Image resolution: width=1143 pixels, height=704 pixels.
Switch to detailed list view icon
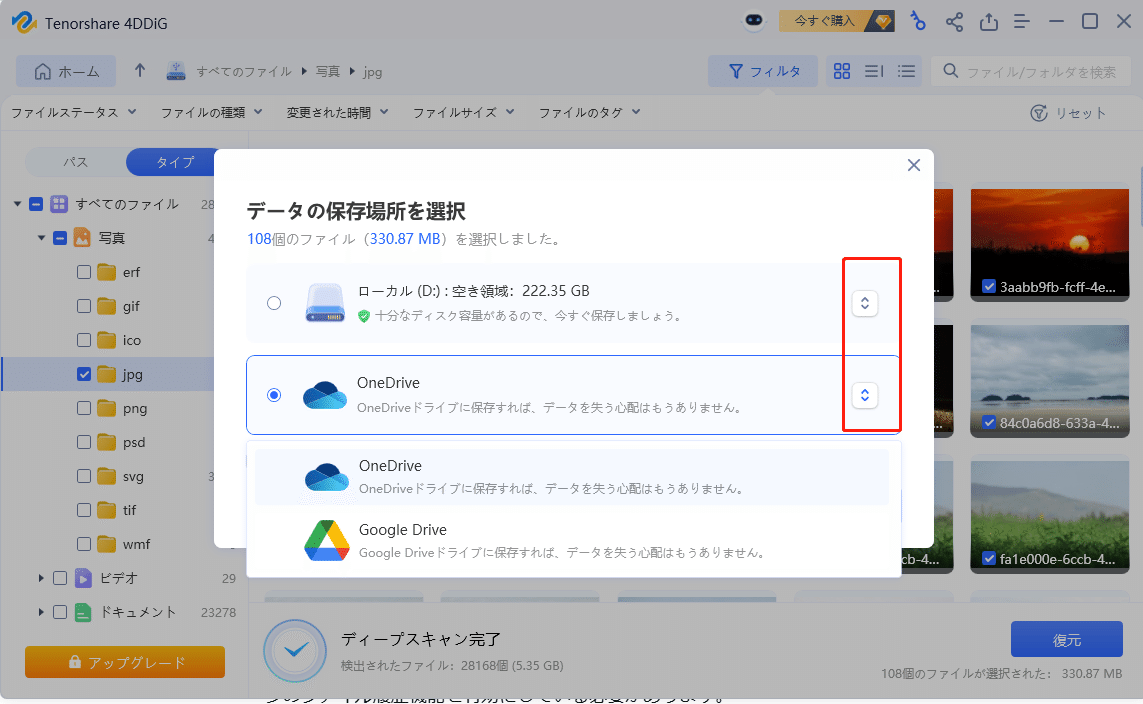(x=873, y=71)
